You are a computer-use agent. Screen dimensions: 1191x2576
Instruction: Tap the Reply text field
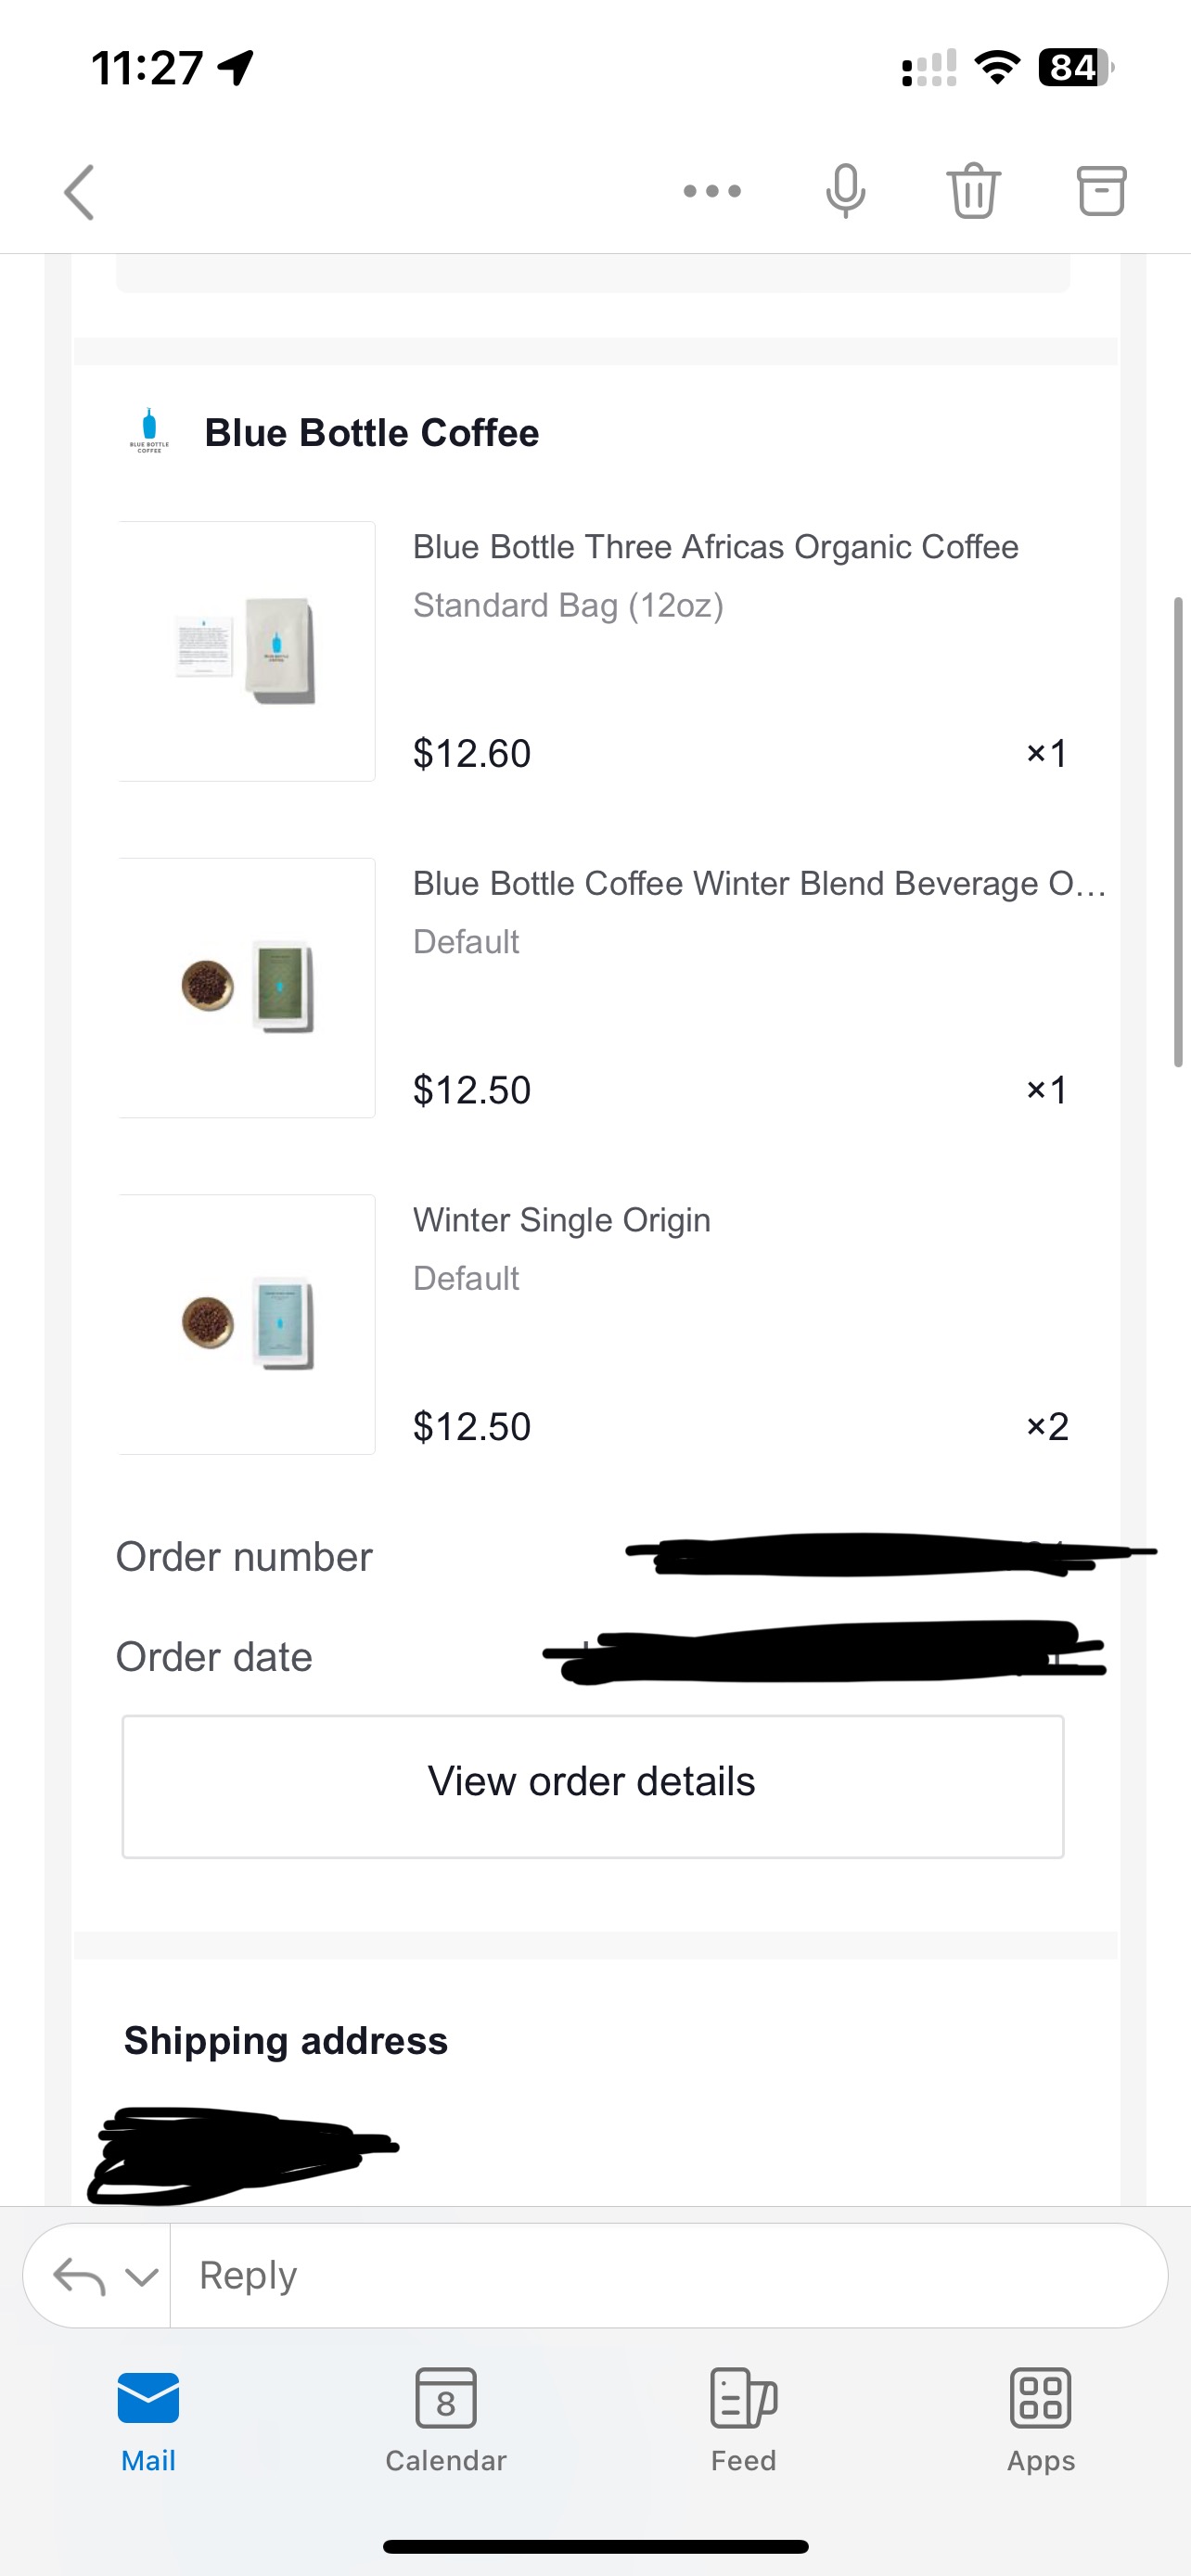660,2276
